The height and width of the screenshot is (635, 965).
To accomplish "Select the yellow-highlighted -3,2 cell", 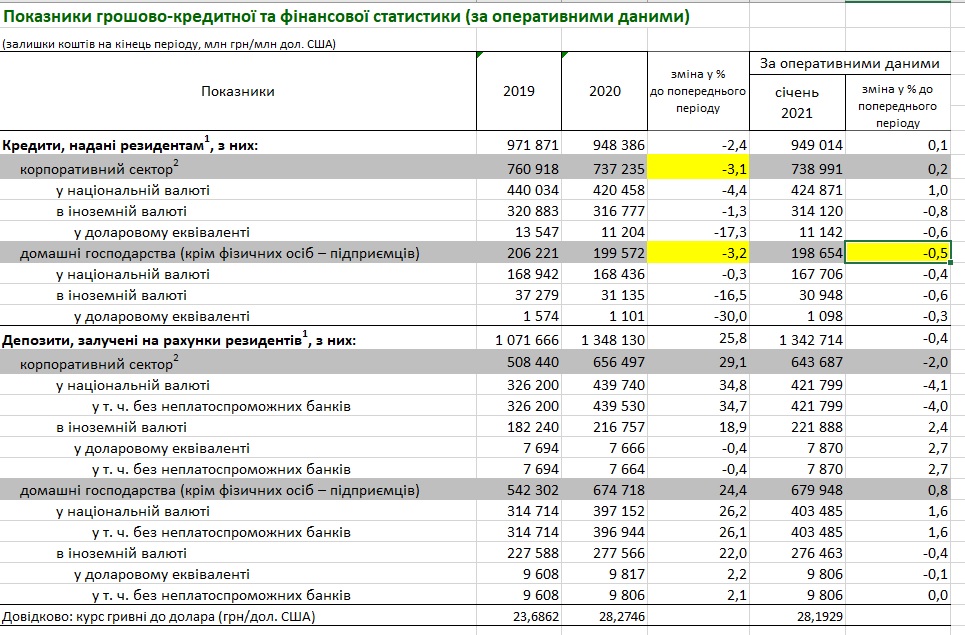I will point(699,254).
